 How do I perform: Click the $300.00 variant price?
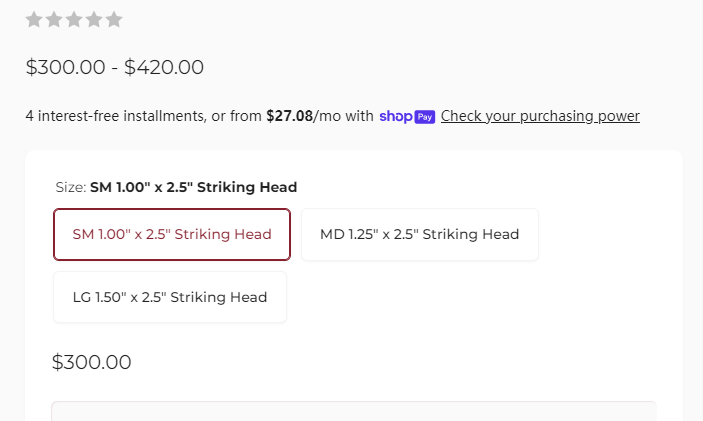(x=91, y=362)
